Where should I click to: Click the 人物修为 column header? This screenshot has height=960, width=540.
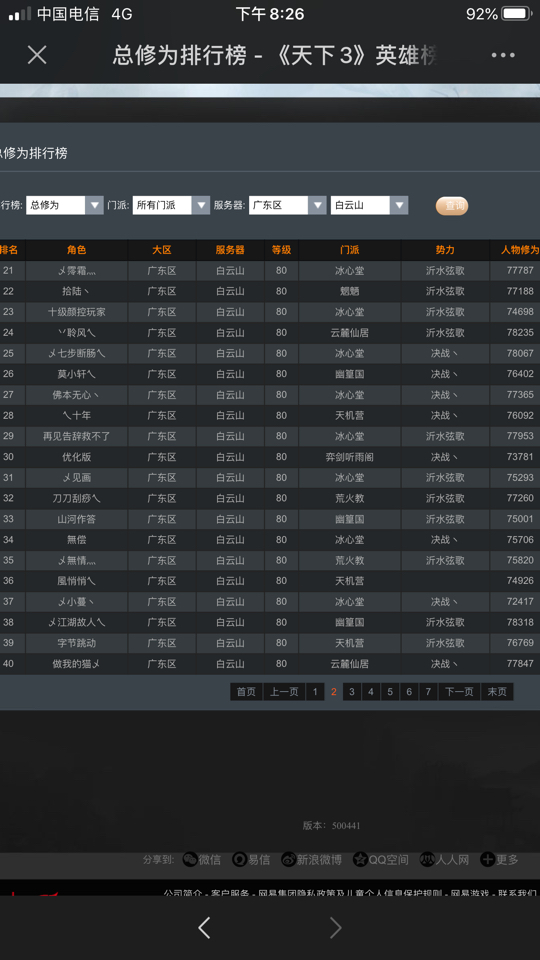[x=520, y=250]
